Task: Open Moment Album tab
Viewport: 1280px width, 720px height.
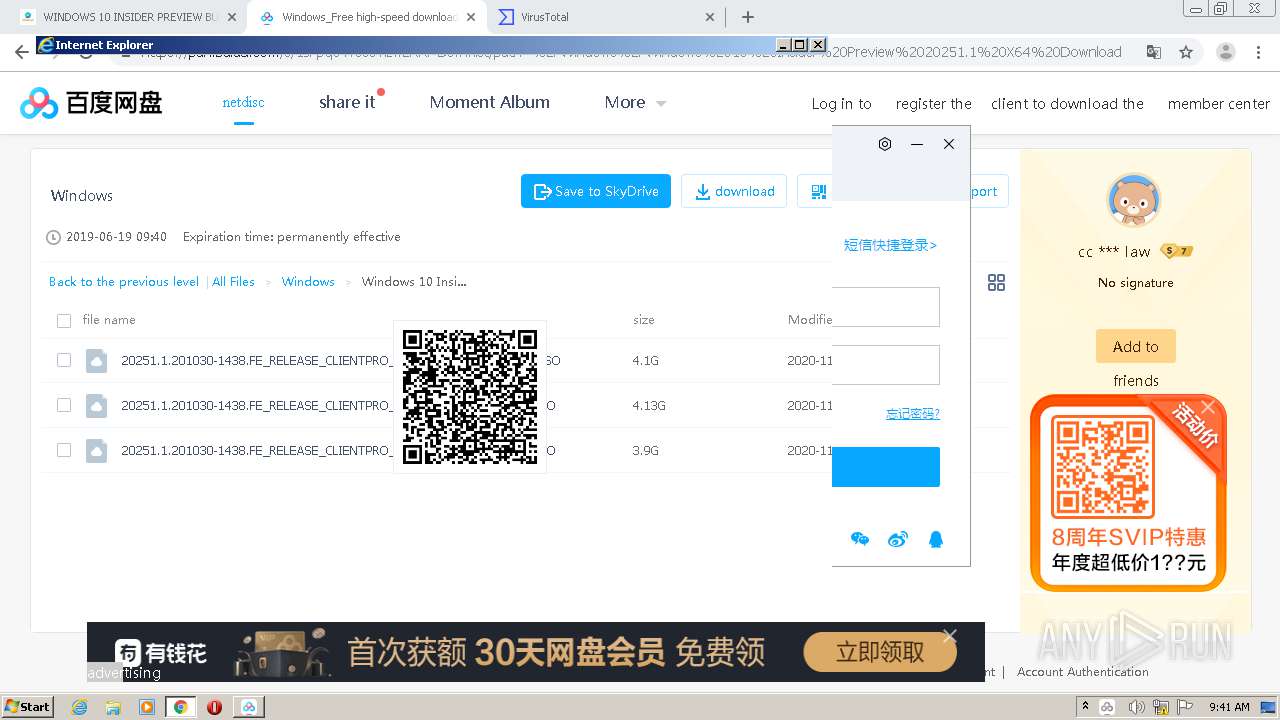Action: 489,102
